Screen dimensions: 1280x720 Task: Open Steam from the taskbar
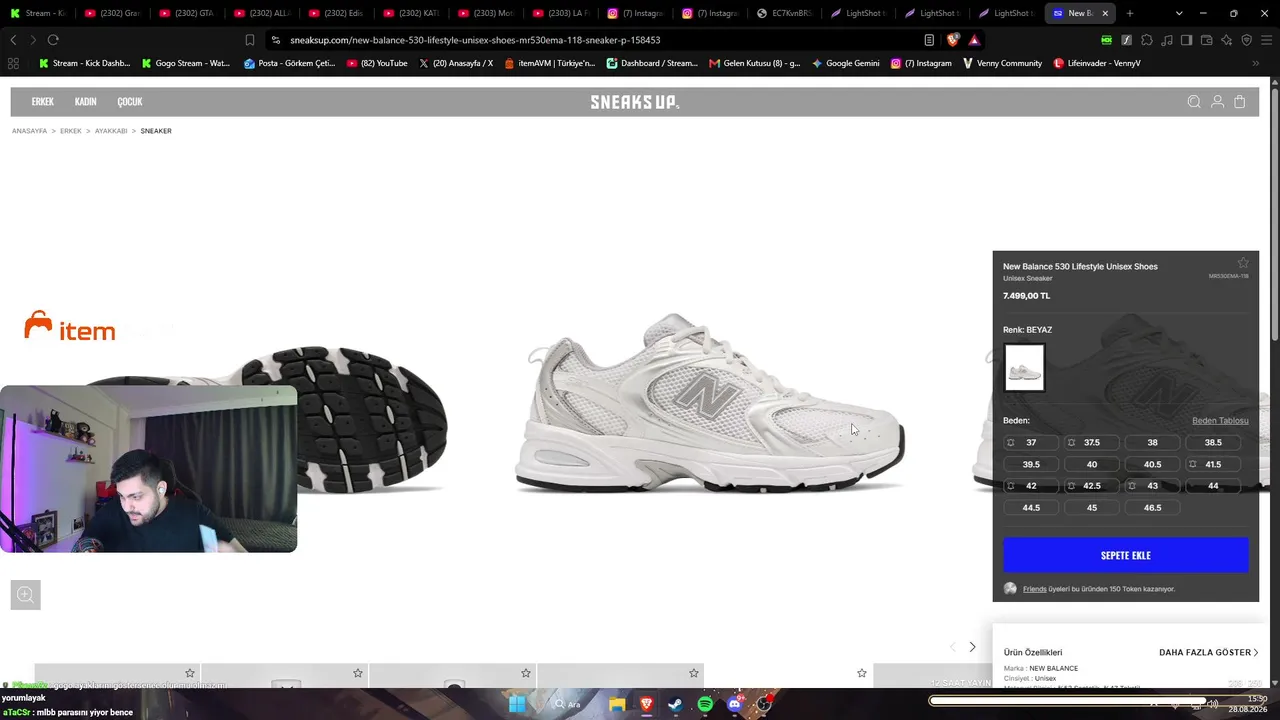(x=675, y=704)
